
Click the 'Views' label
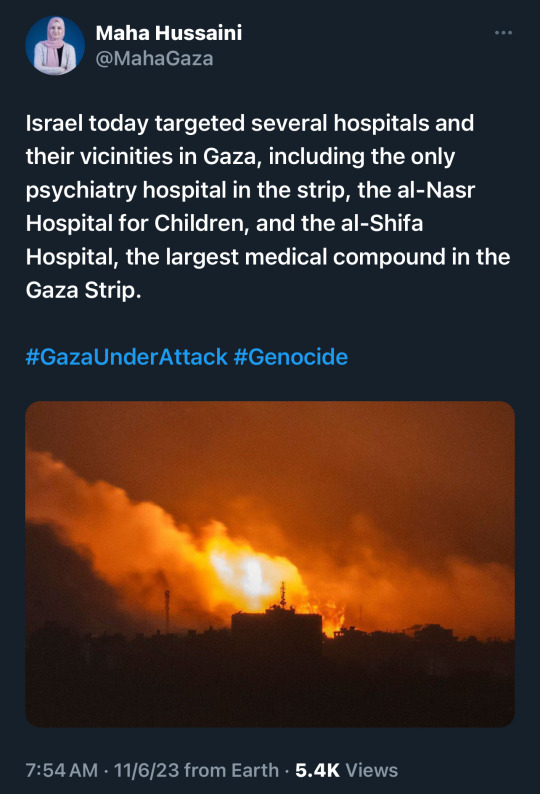coord(371,770)
